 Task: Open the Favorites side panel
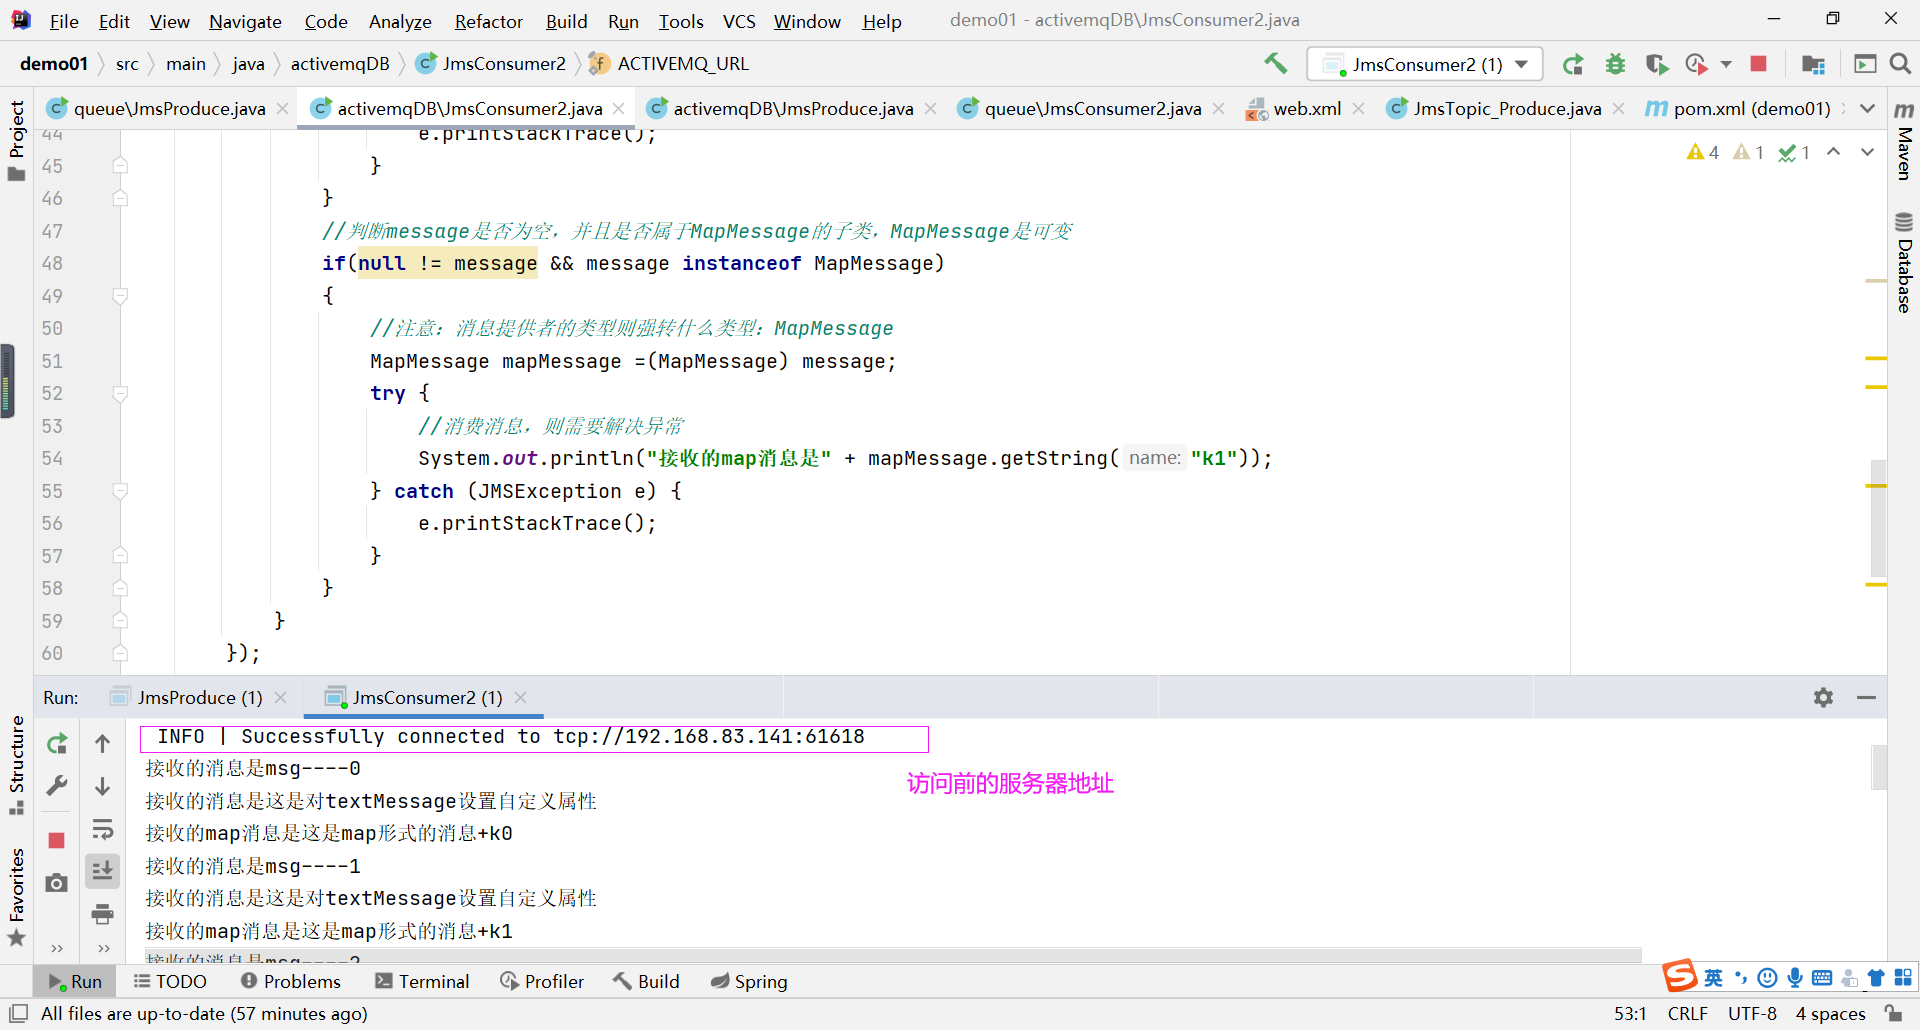[16, 897]
